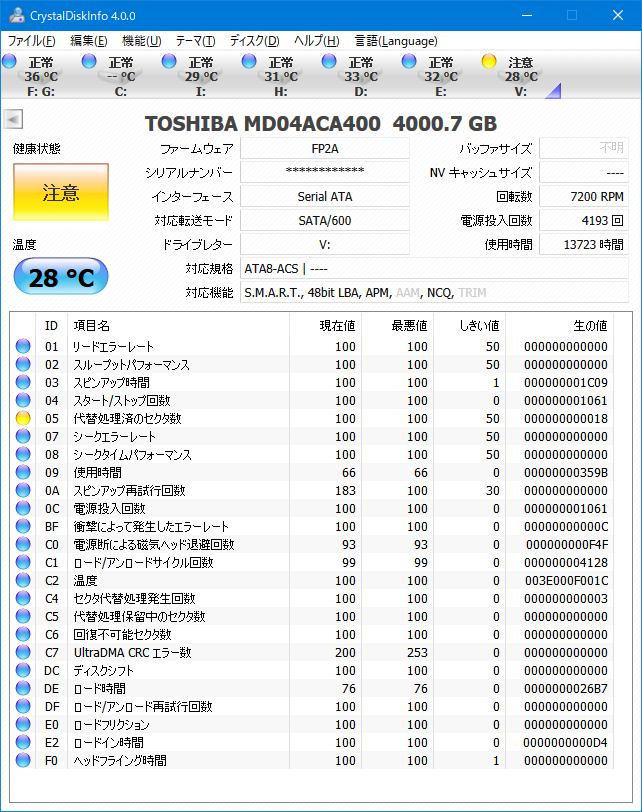Click the status orb for attribute 09
The image size is (642, 812).
tap(23, 472)
